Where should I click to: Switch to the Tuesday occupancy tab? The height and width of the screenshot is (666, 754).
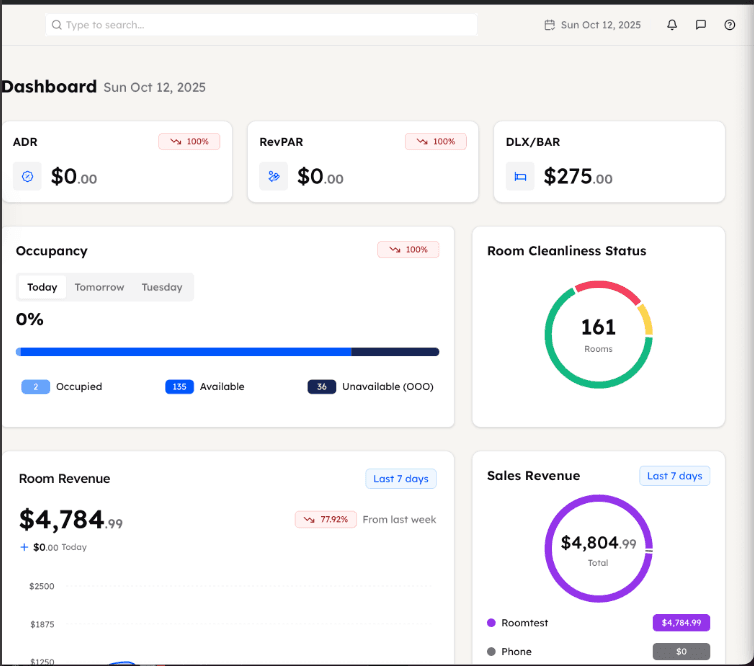tap(161, 287)
